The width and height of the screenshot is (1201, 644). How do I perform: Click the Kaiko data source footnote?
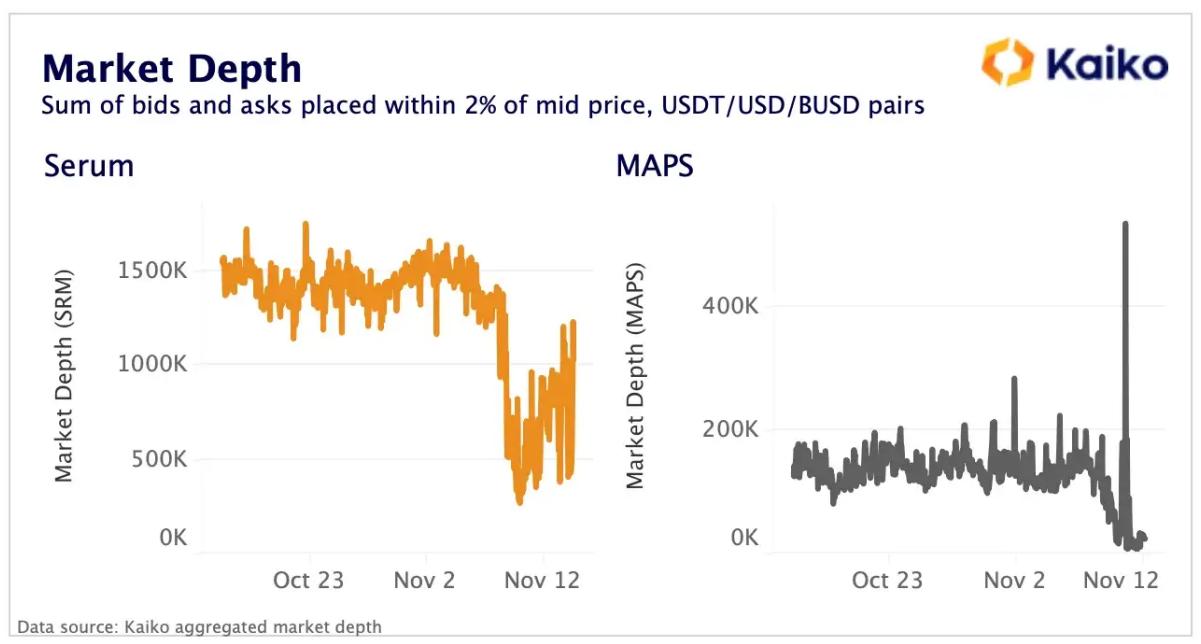click(x=199, y=627)
